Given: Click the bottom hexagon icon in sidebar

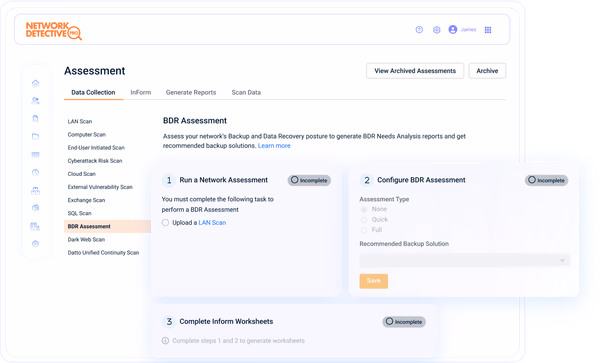Looking at the screenshot, I should pos(36,244).
